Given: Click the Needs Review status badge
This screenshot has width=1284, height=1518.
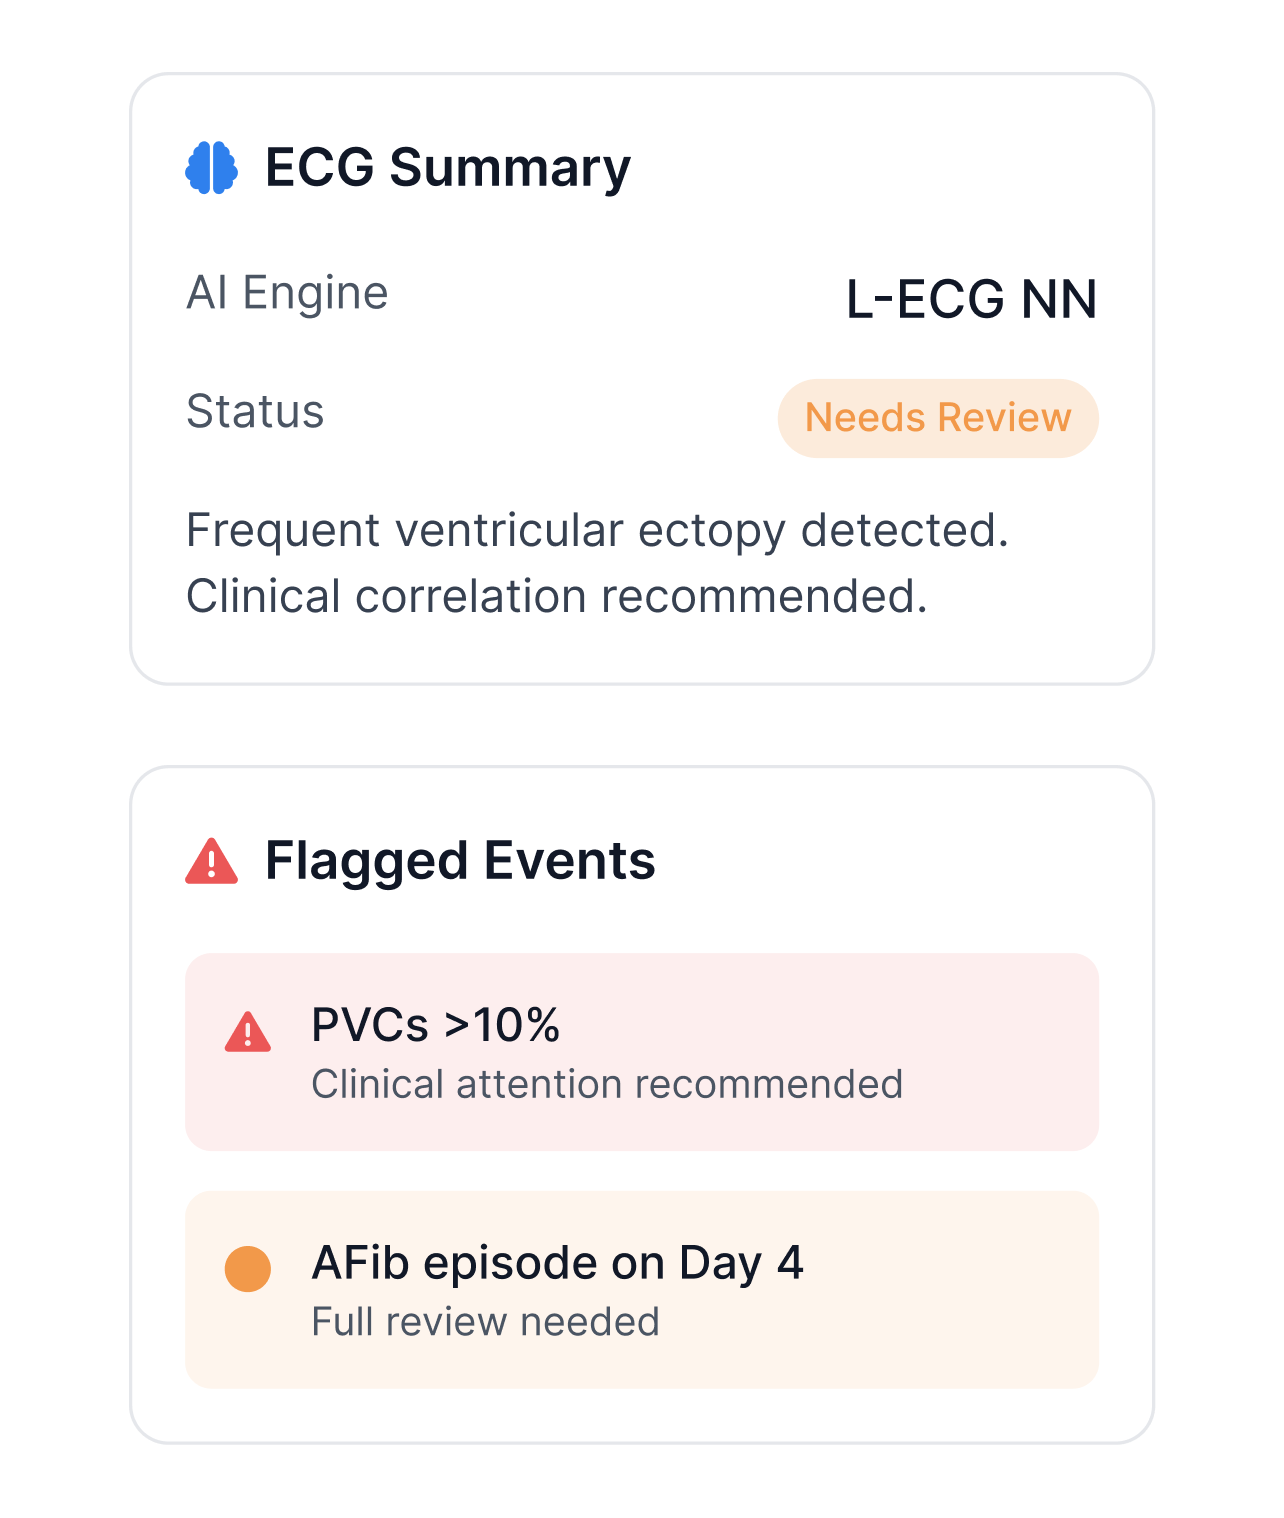Looking at the screenshot, I should [x=938, y=418].
